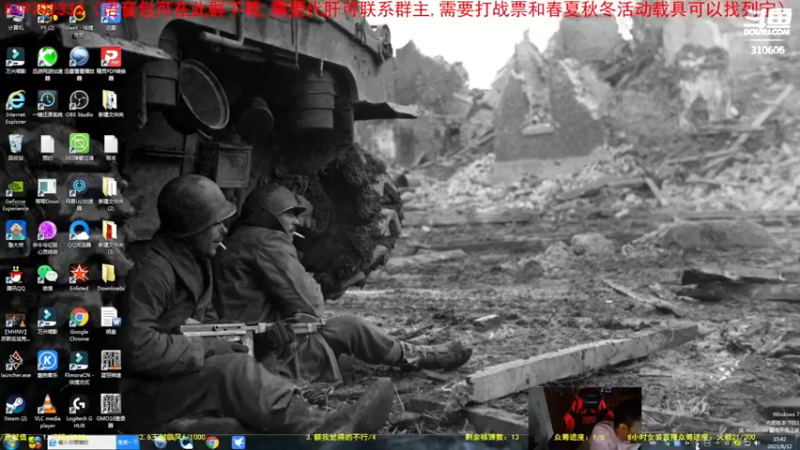This screenshot has height=450, width=800.
Task: Launch the purple 心灵终结 game icon
Action: pyautogui.click(x=47, y=237)
